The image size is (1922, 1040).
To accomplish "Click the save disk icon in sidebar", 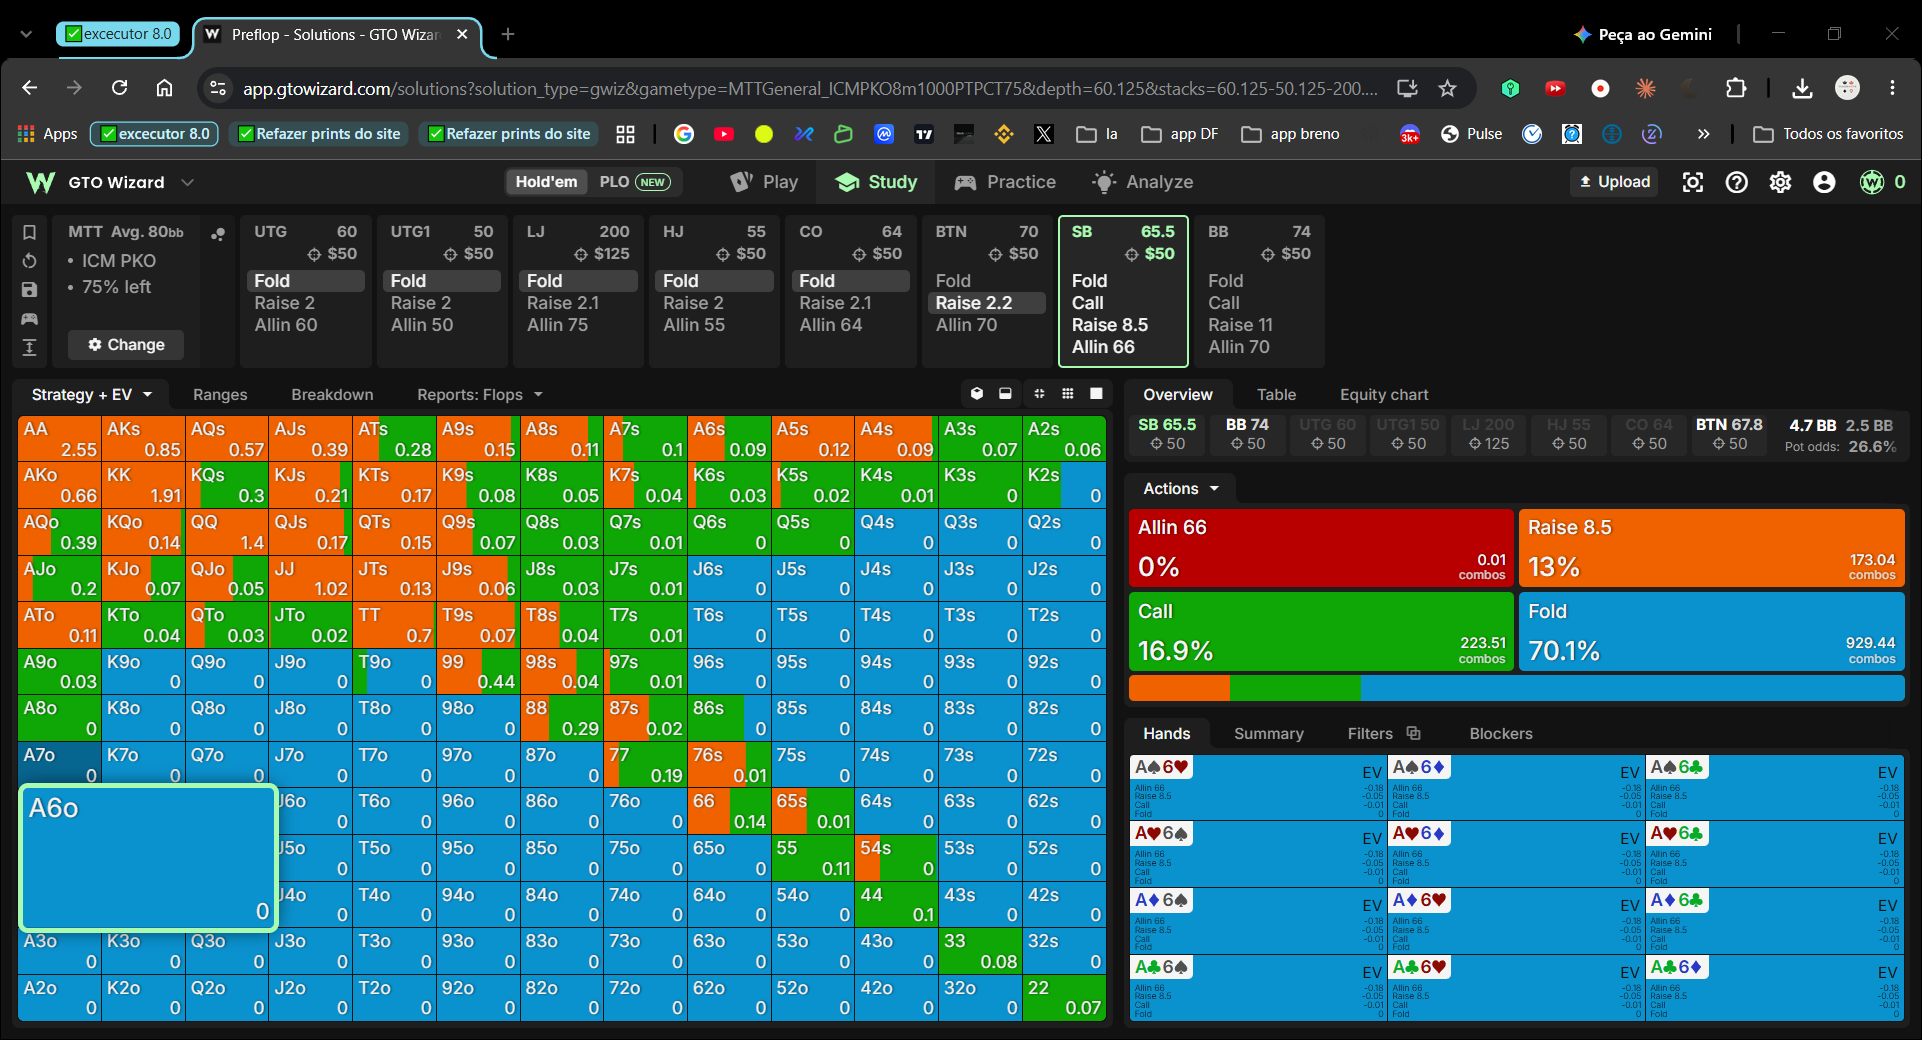I will click(29, 290).
